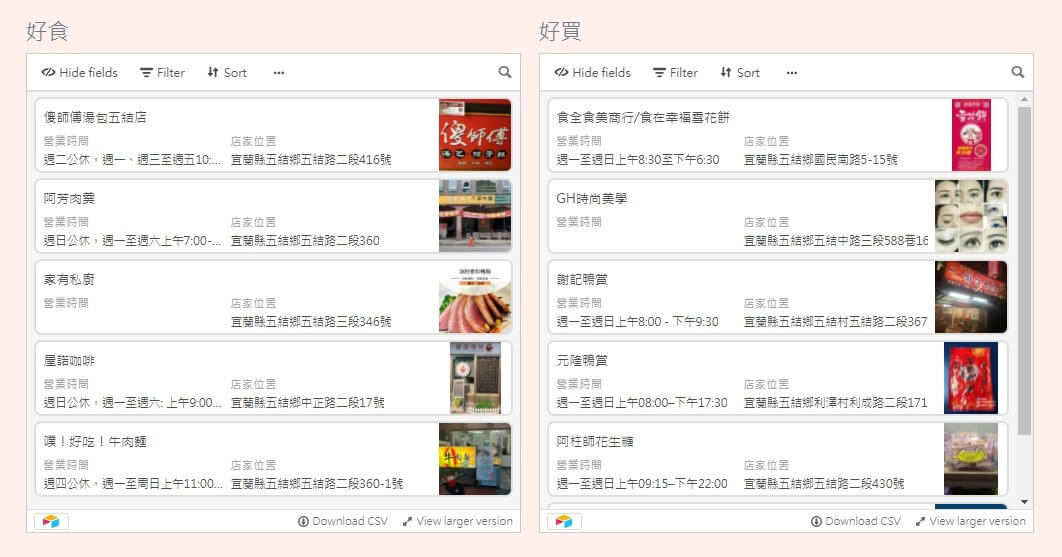Click the scroll down arrow in 好買 panel
Screen dimensions: 1062x557
pyautogui.click(x=1024, y=502)
